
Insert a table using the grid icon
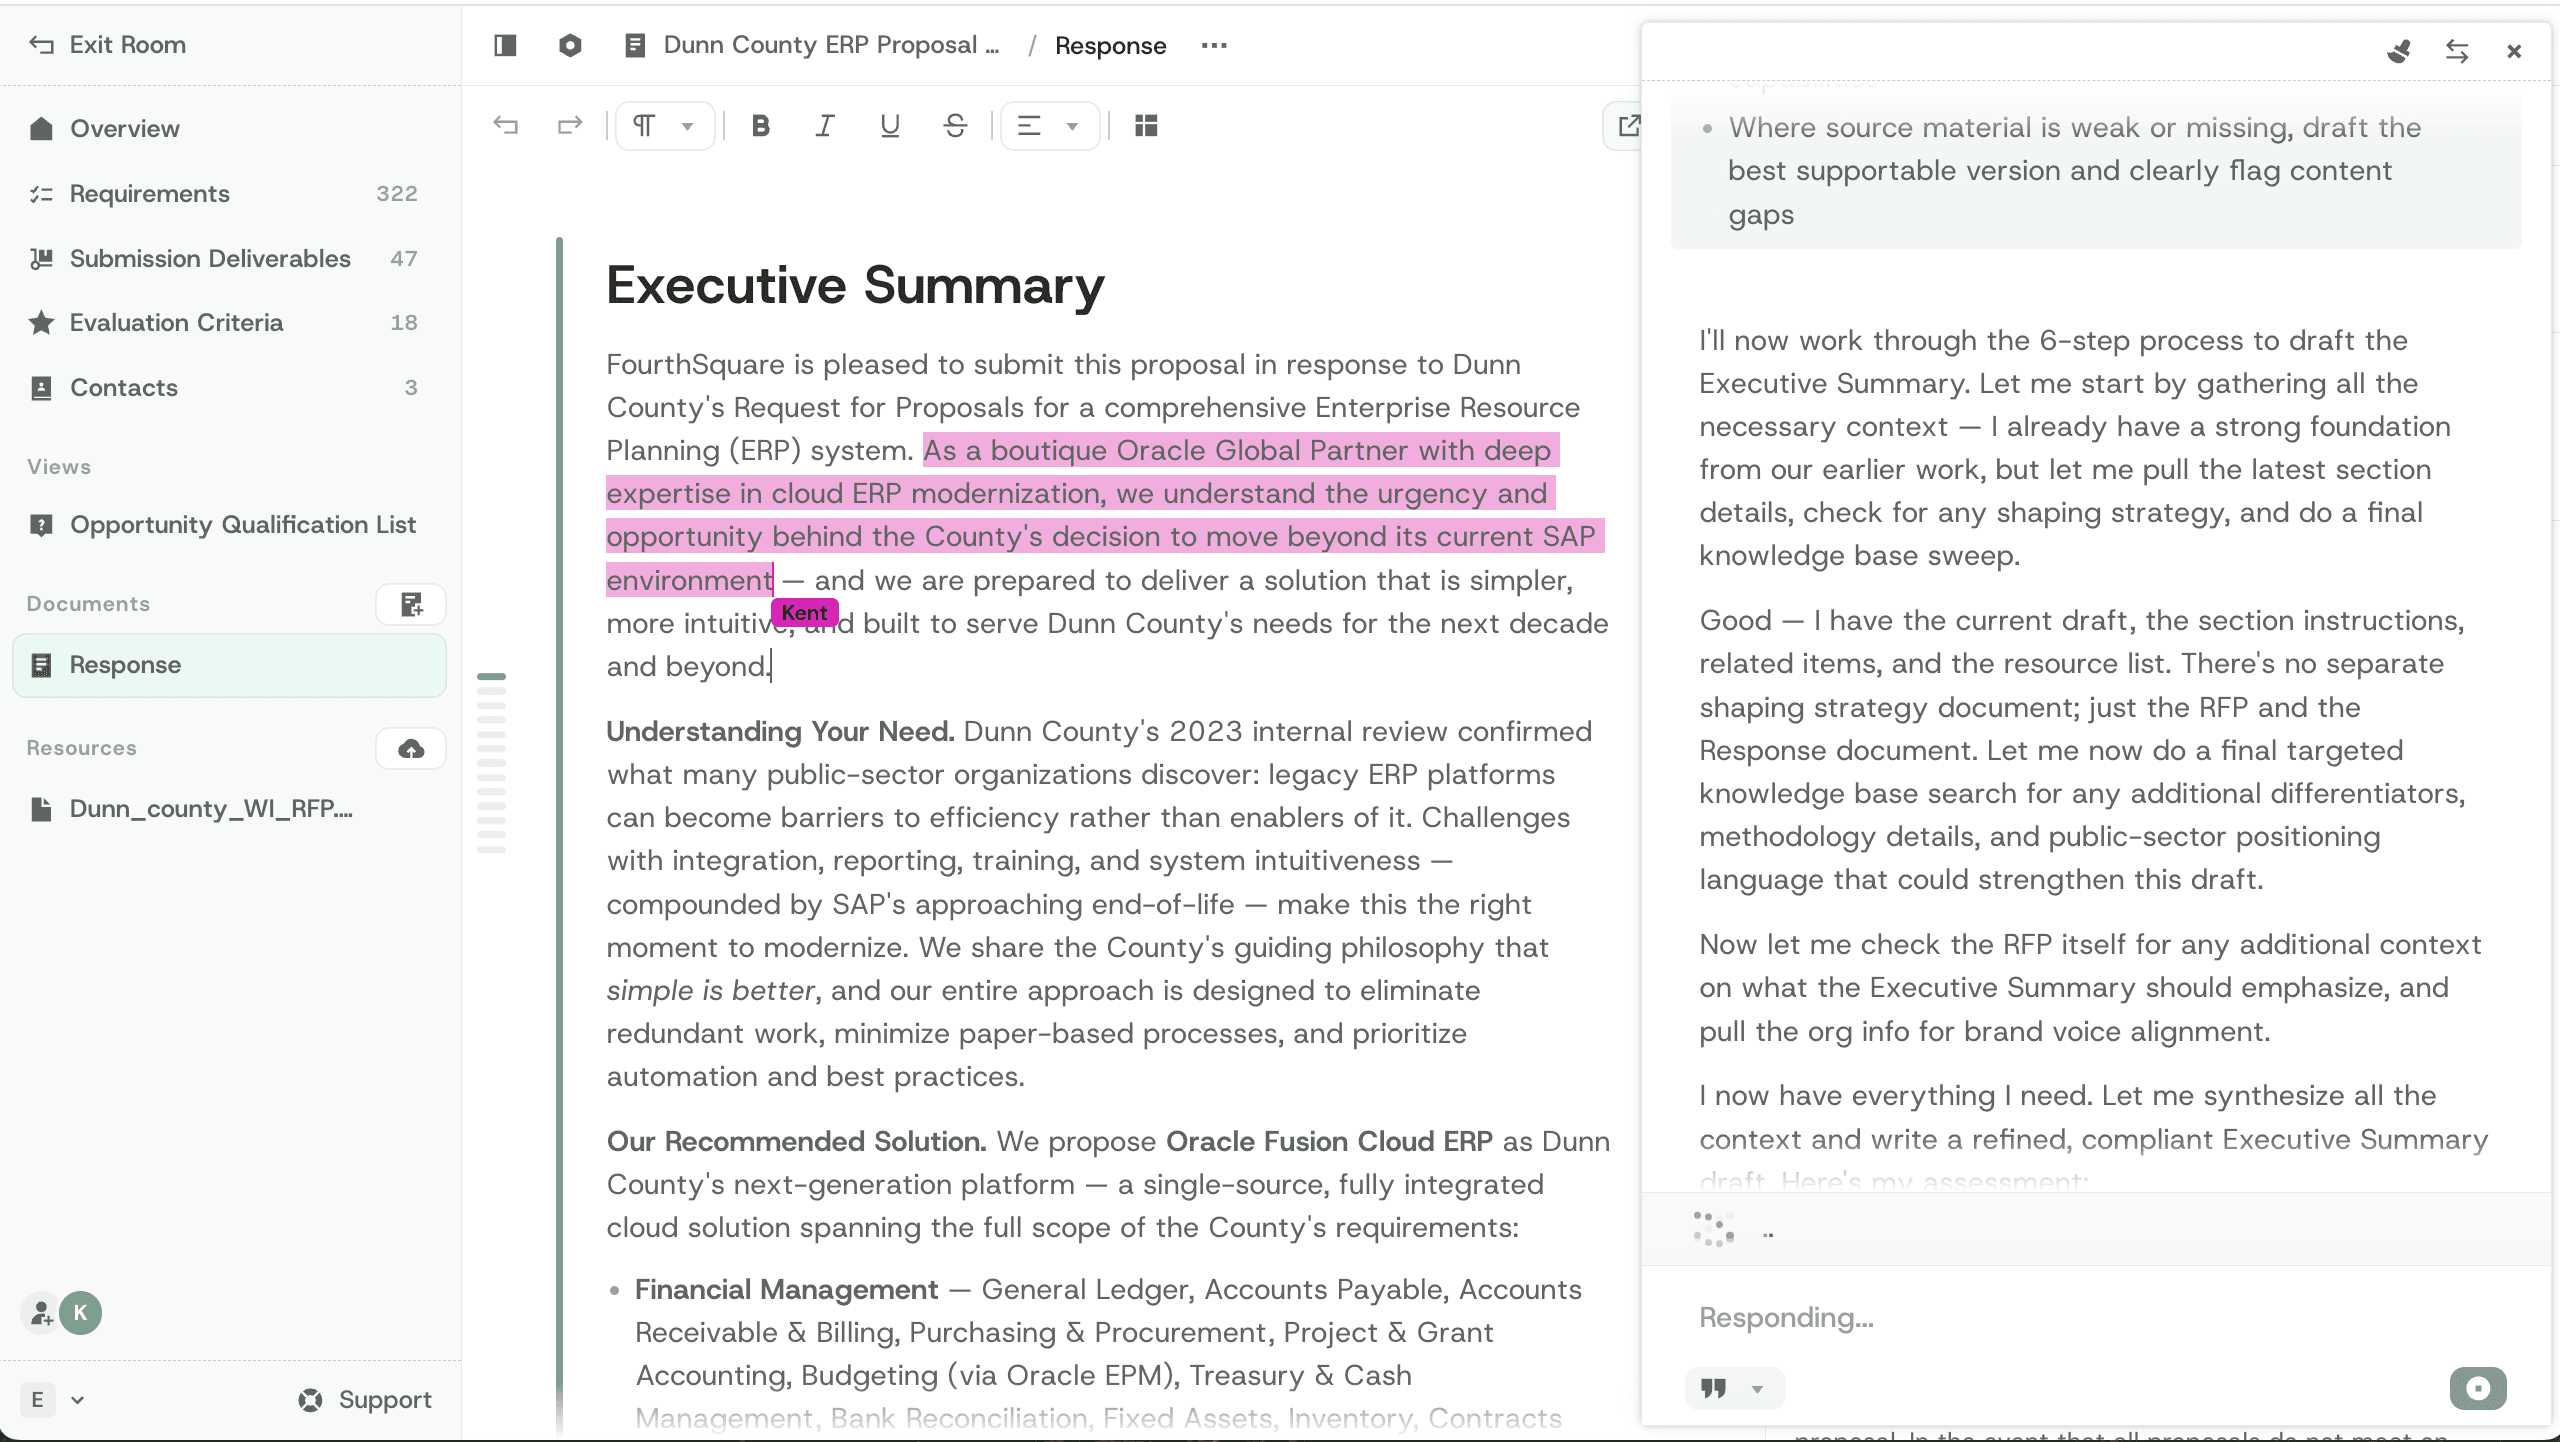coord(1146,125)
